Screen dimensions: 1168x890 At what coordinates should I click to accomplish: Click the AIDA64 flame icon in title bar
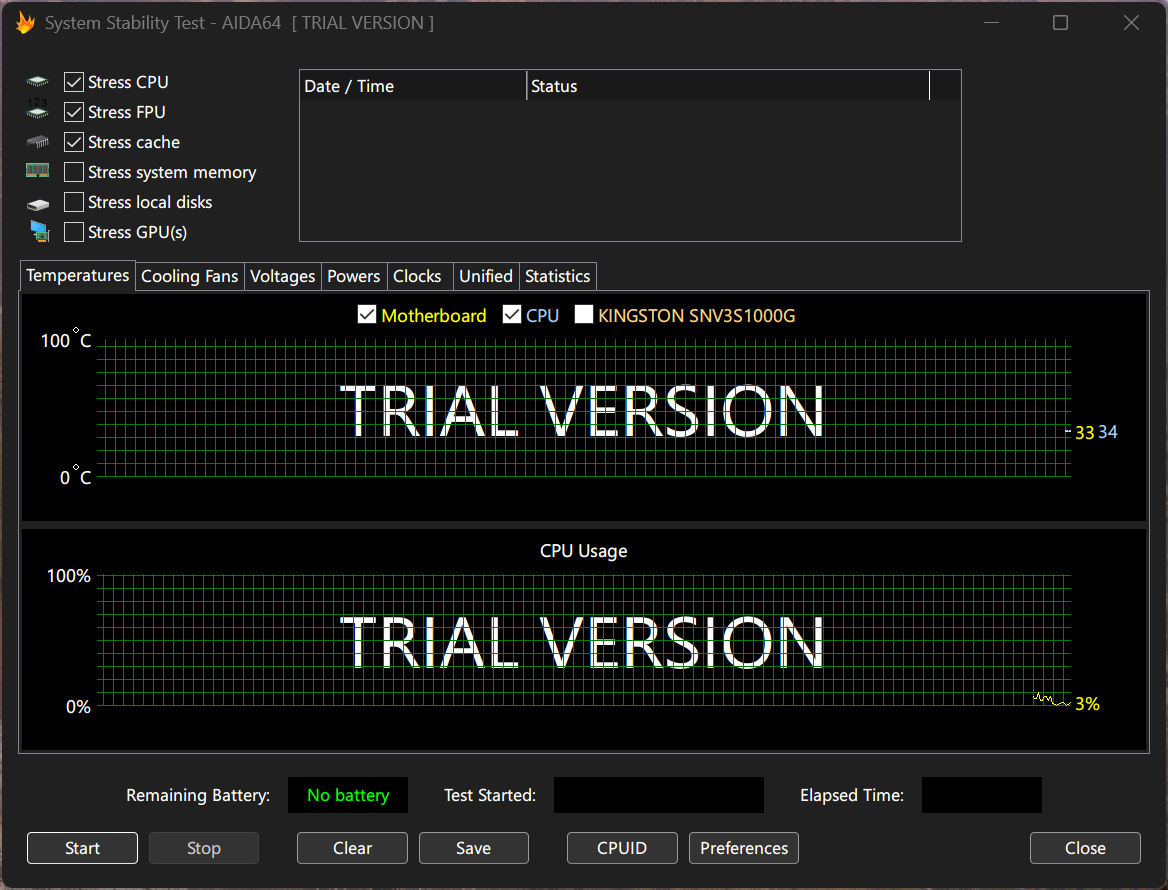tap(25, 23)
